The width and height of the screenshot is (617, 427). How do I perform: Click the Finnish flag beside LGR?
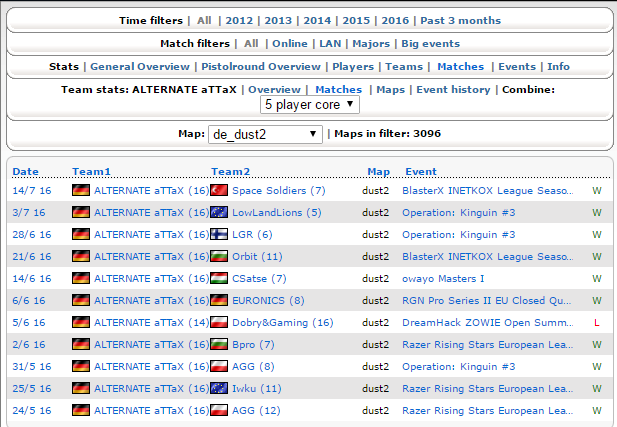pos(219,235)
